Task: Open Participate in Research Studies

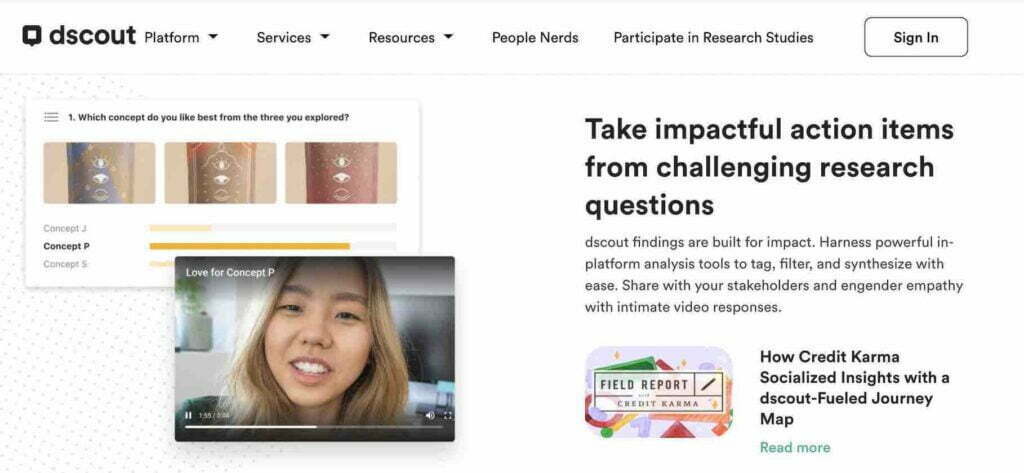Action: (713, 37)
